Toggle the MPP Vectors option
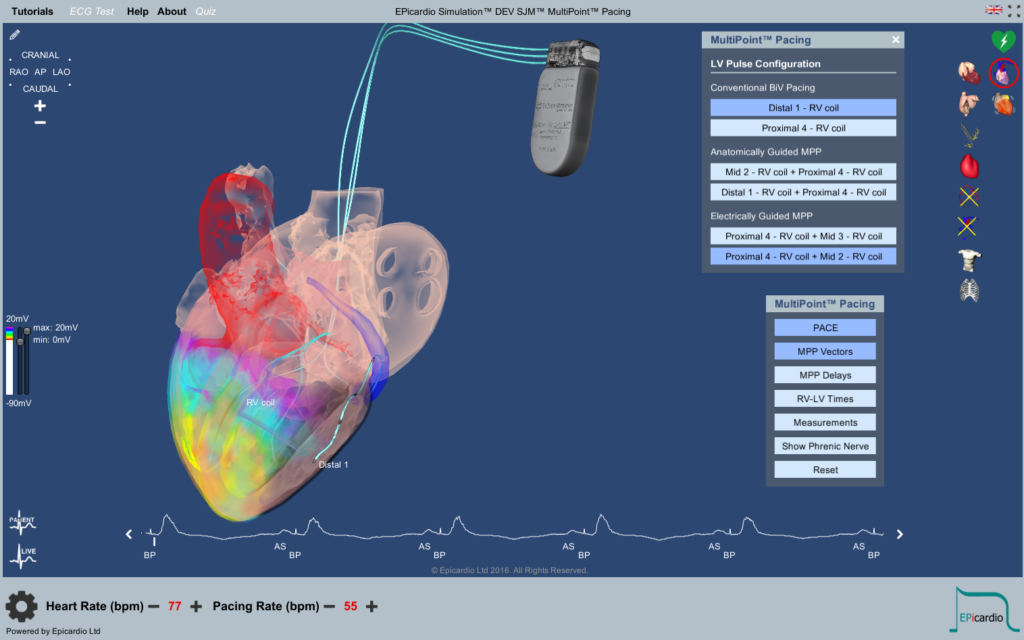The image size is (1024, 640). (825, 351)
